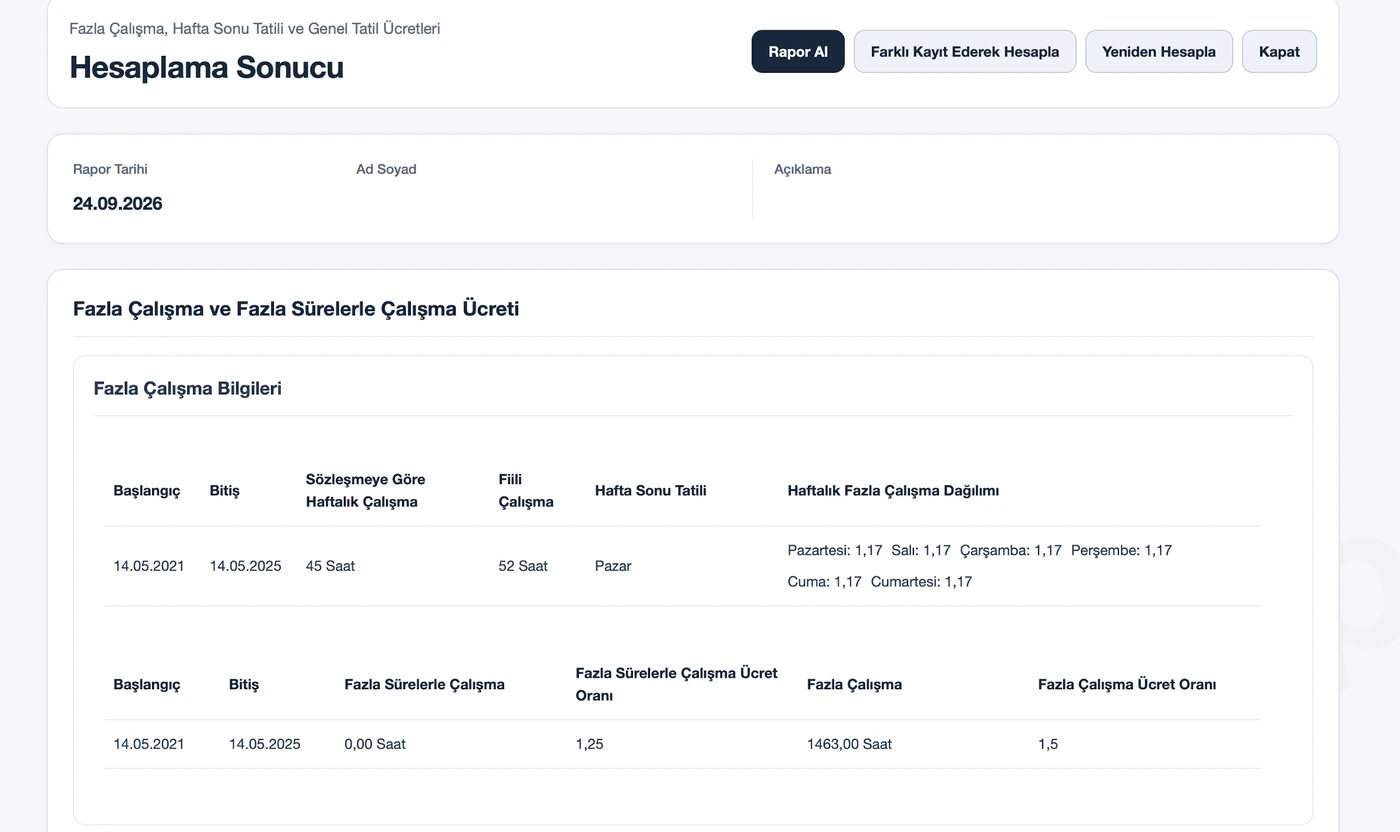Viewport: 1400px width, 832px height.
Task: Click the subtitle mentioning Genel Tatil Ücretleri
Action: click(x=255, y=29)
